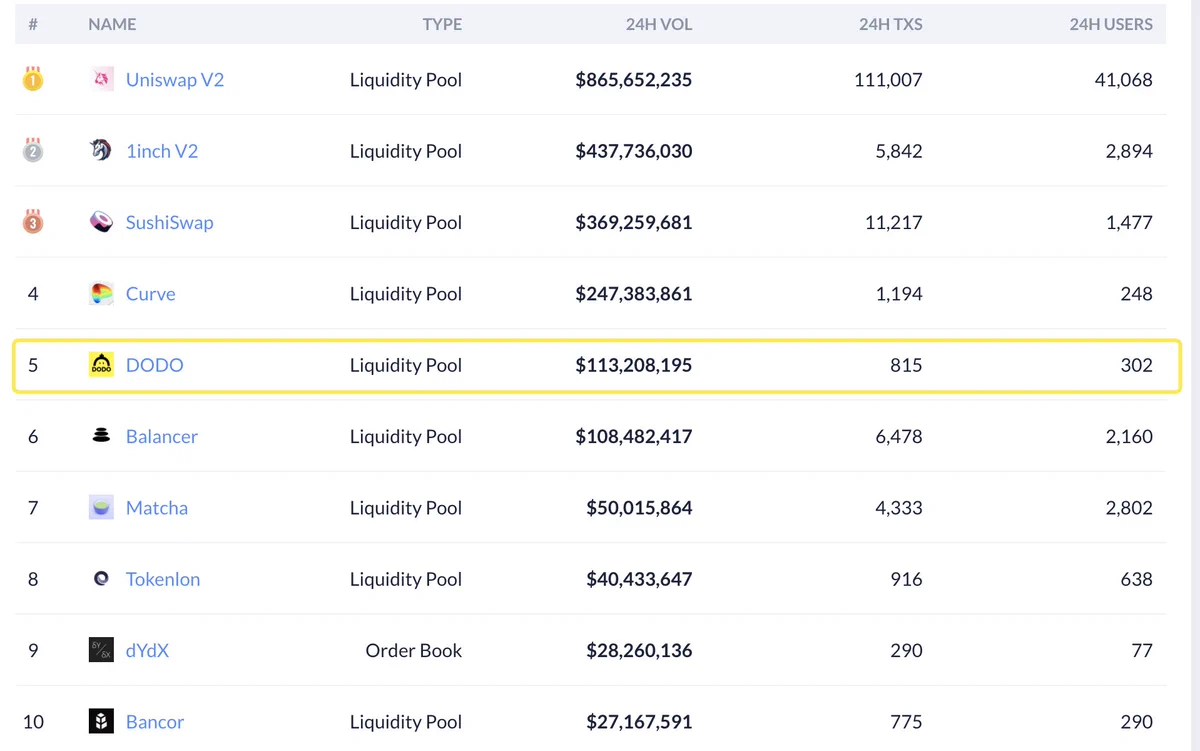
Task: Click the 2,160 users cell
Action: tap(1129, 436)
